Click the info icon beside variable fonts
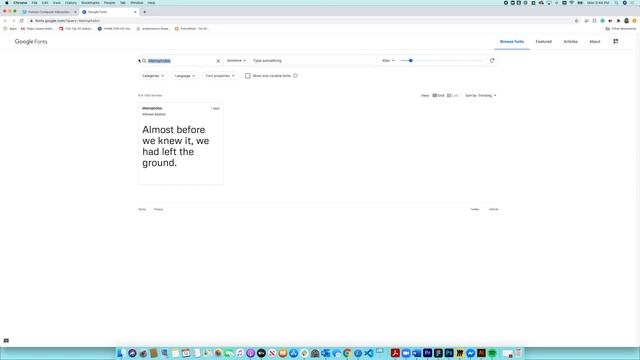640x360 pixels. click(295, 76)
